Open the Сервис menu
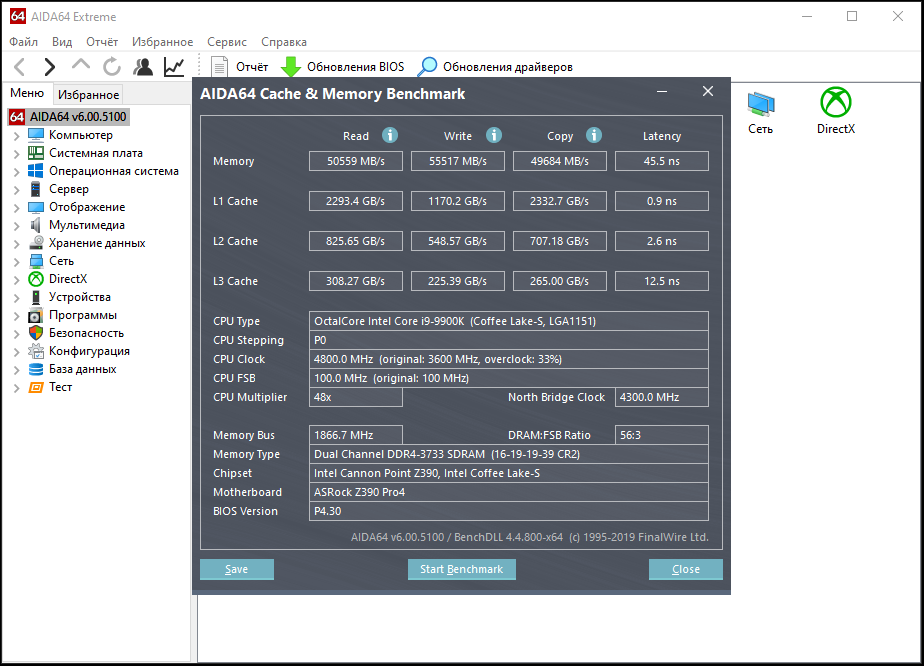This screenshot has height=666, width=924. click(227, 42)
